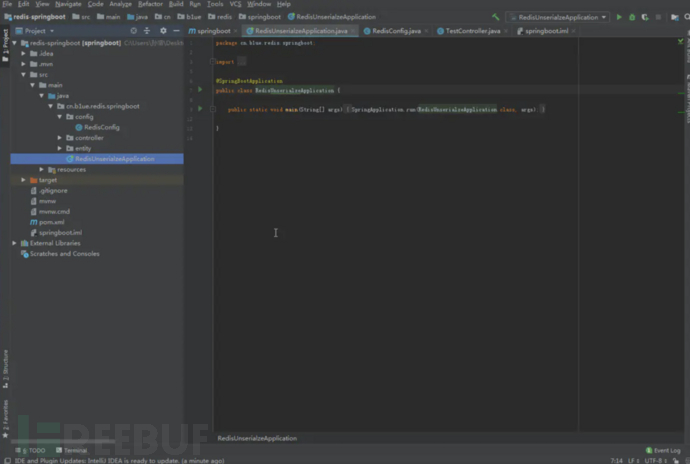Screen dimensions: 690x464
Task: Start debugging with the bug icon
Action: point(631,17)
